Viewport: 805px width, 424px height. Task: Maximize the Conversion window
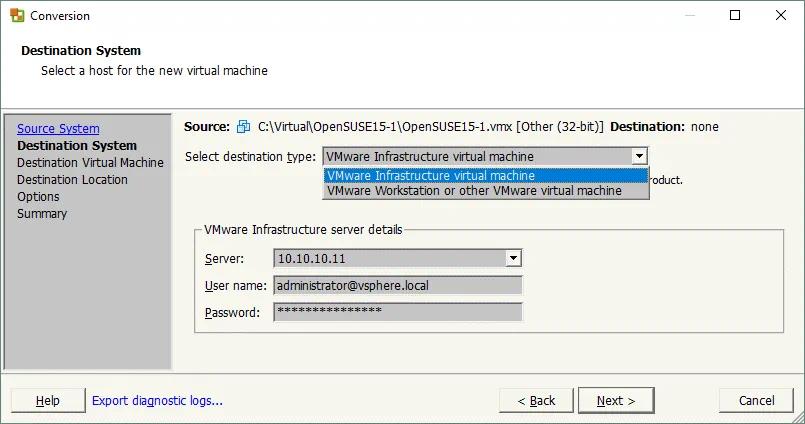(x=735, y=15)
